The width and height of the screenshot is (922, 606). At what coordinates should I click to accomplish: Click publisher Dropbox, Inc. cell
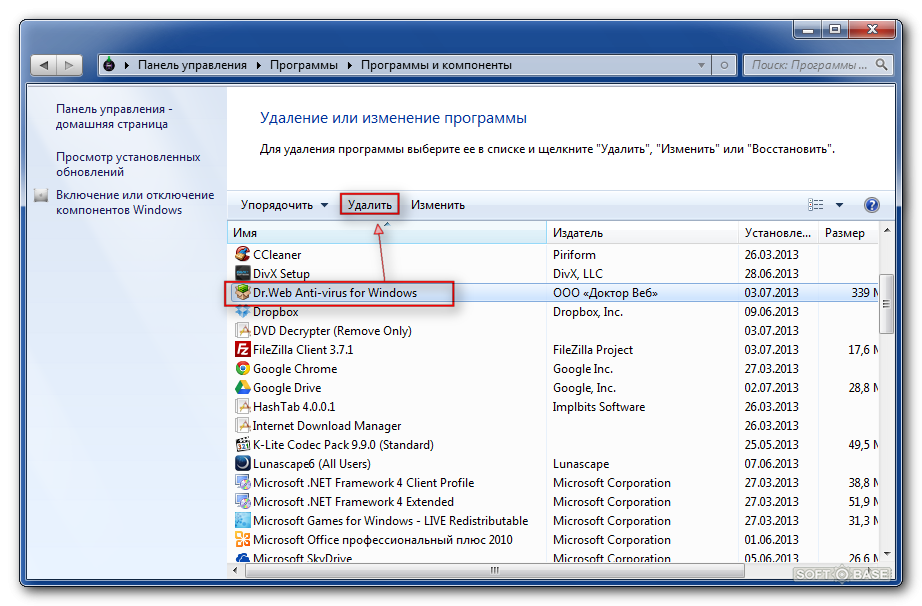point(587,312)
